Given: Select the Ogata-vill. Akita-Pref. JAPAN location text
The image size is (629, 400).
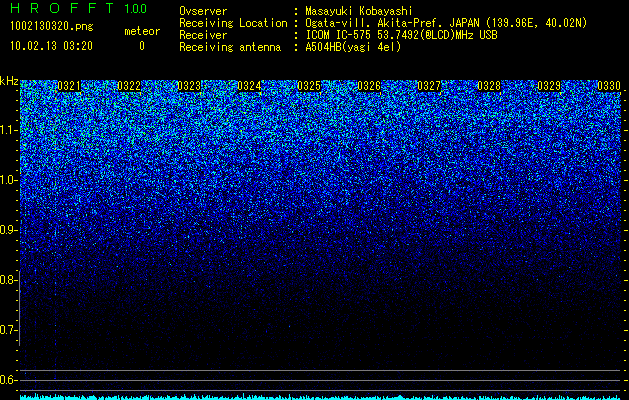Looking at the screenshot, I should click(444, 23).
